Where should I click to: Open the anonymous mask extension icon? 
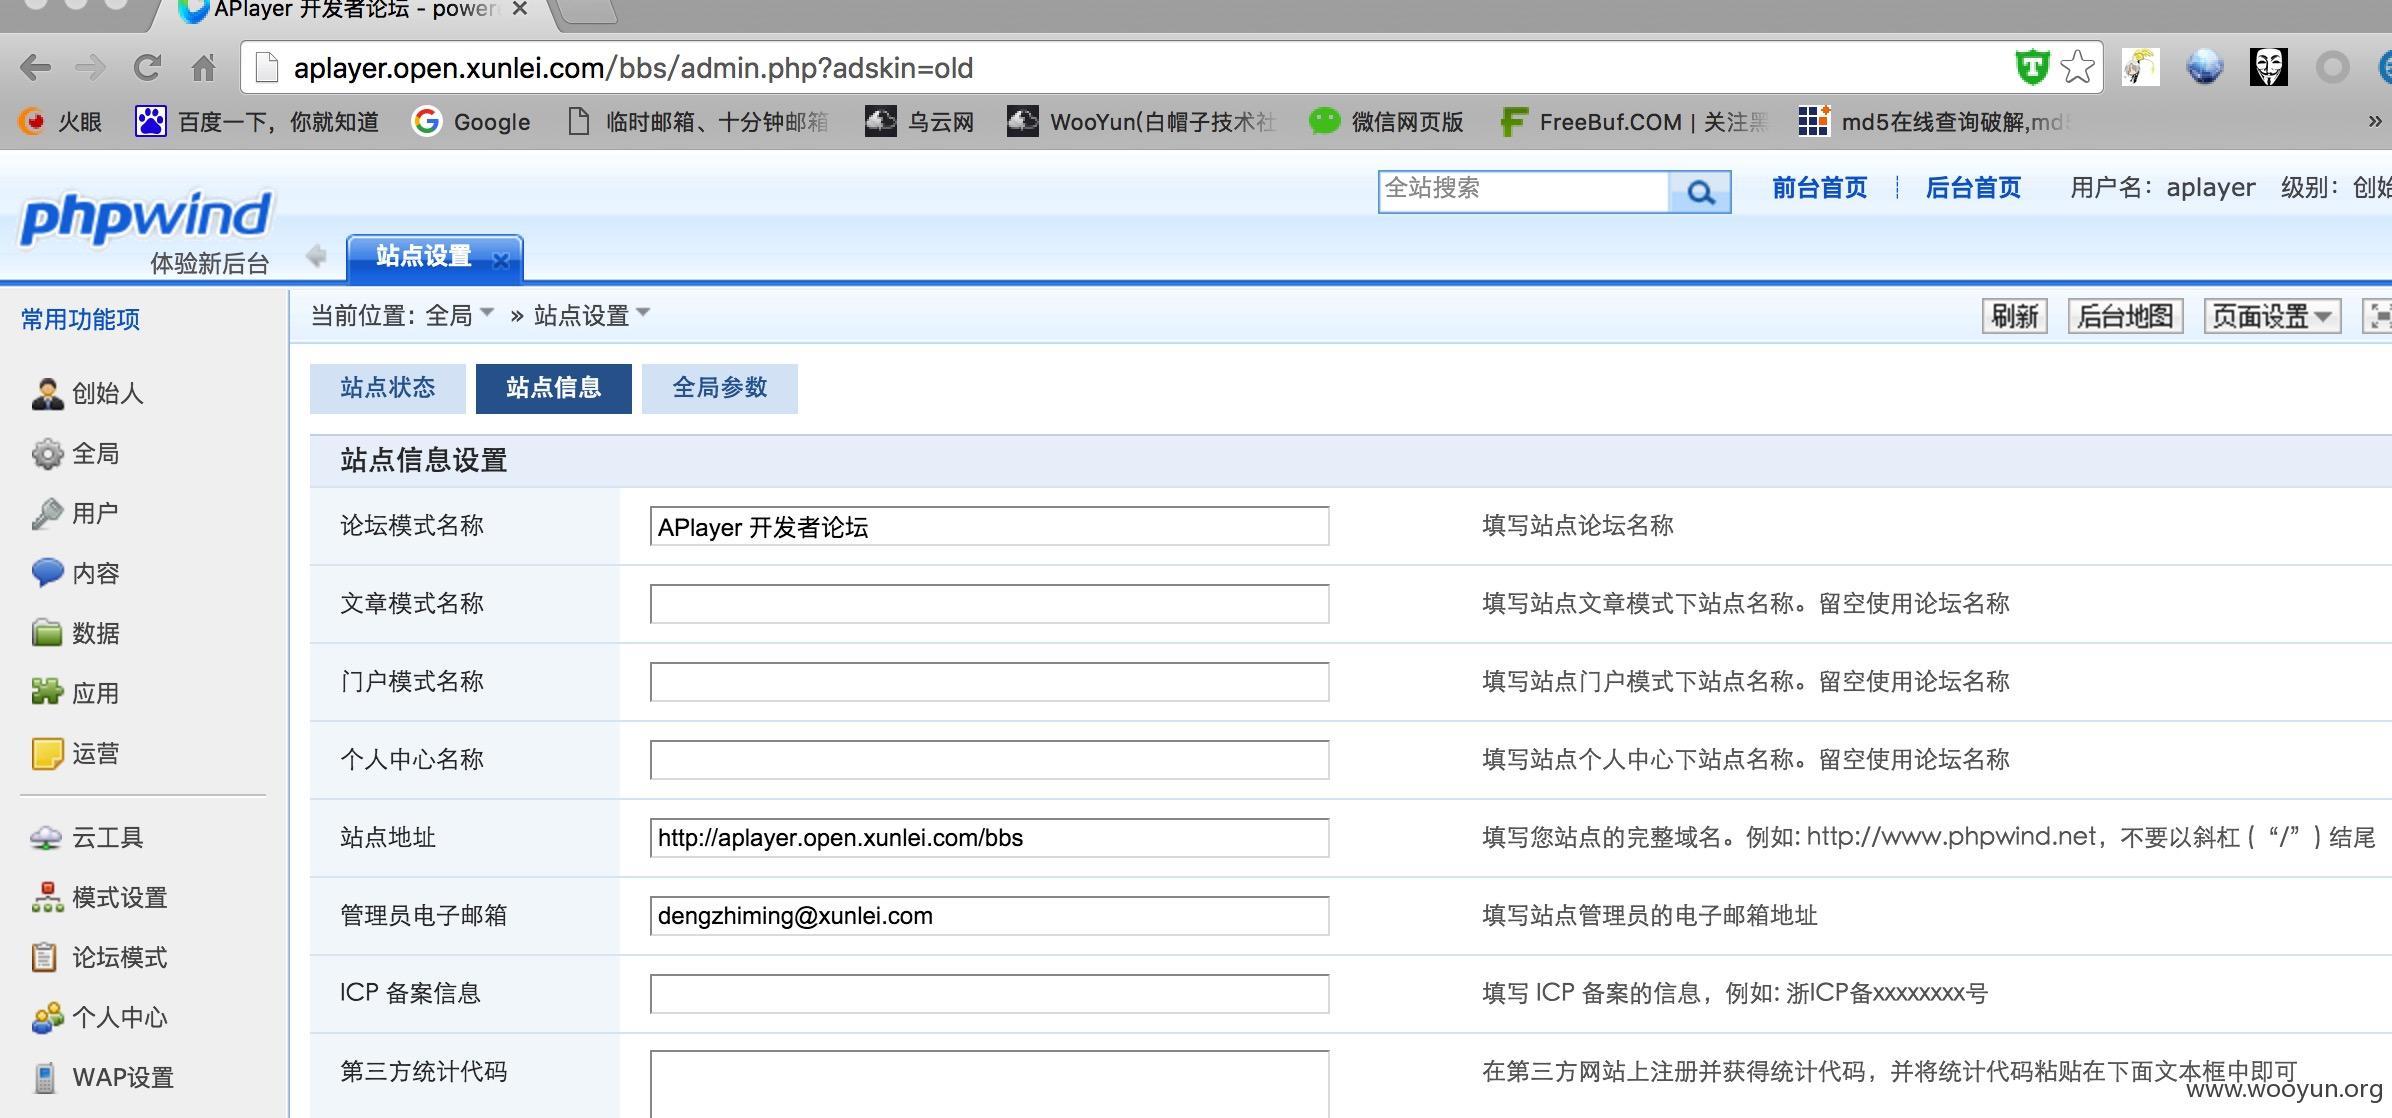click(2268, 67)
